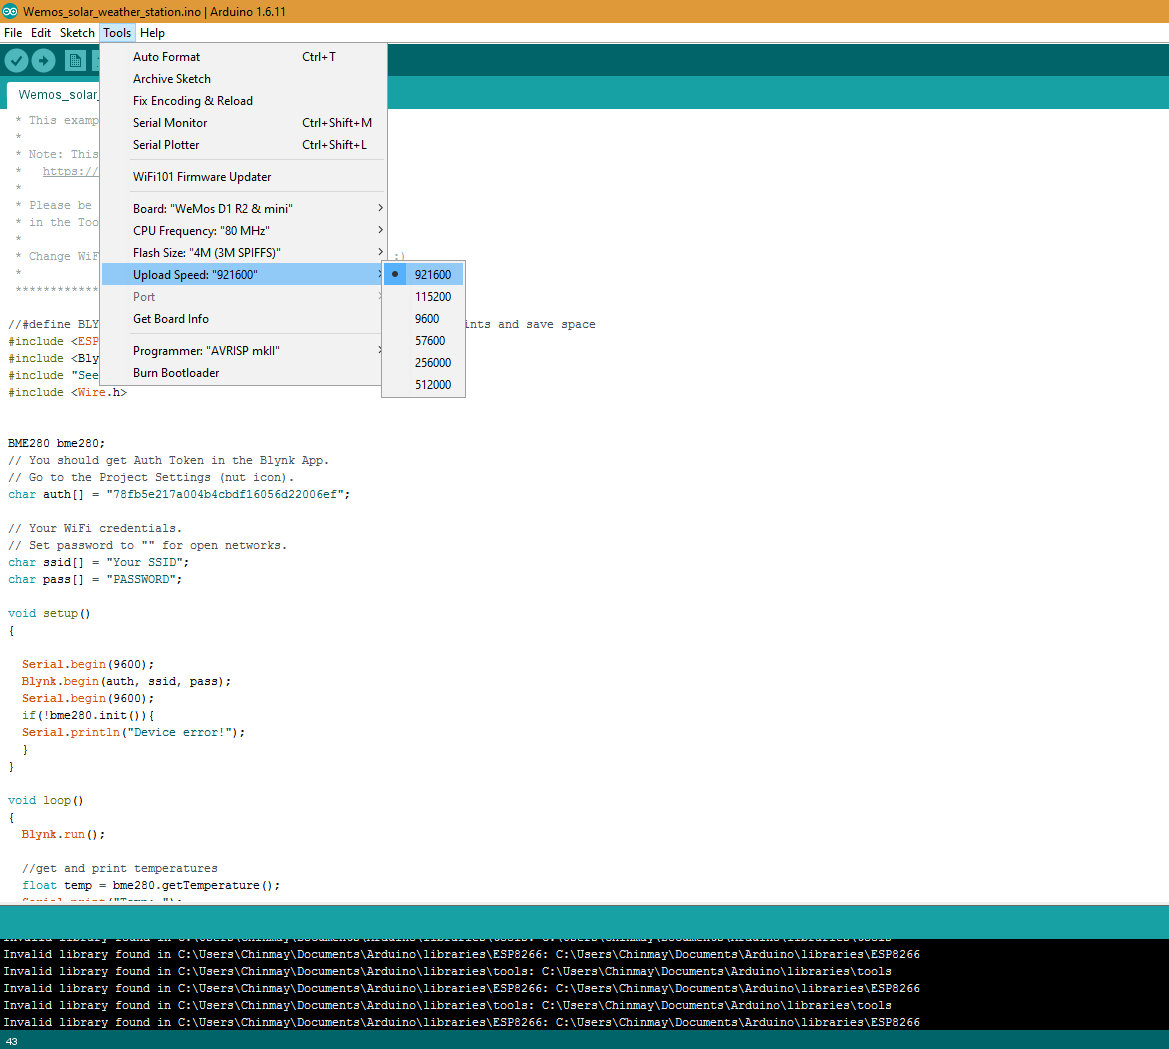The height and width of the screenshot is (1049, 1169).
Task: Click the Verify checkmark toolbar icon
Action: [16, 60]
